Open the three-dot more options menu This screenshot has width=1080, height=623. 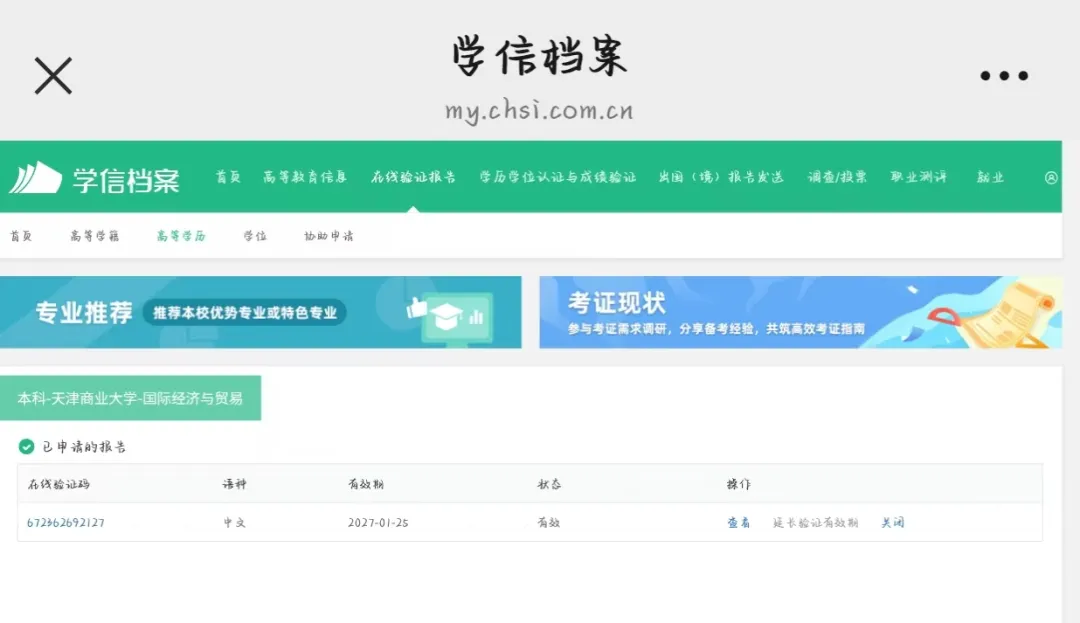(1004, 76)
